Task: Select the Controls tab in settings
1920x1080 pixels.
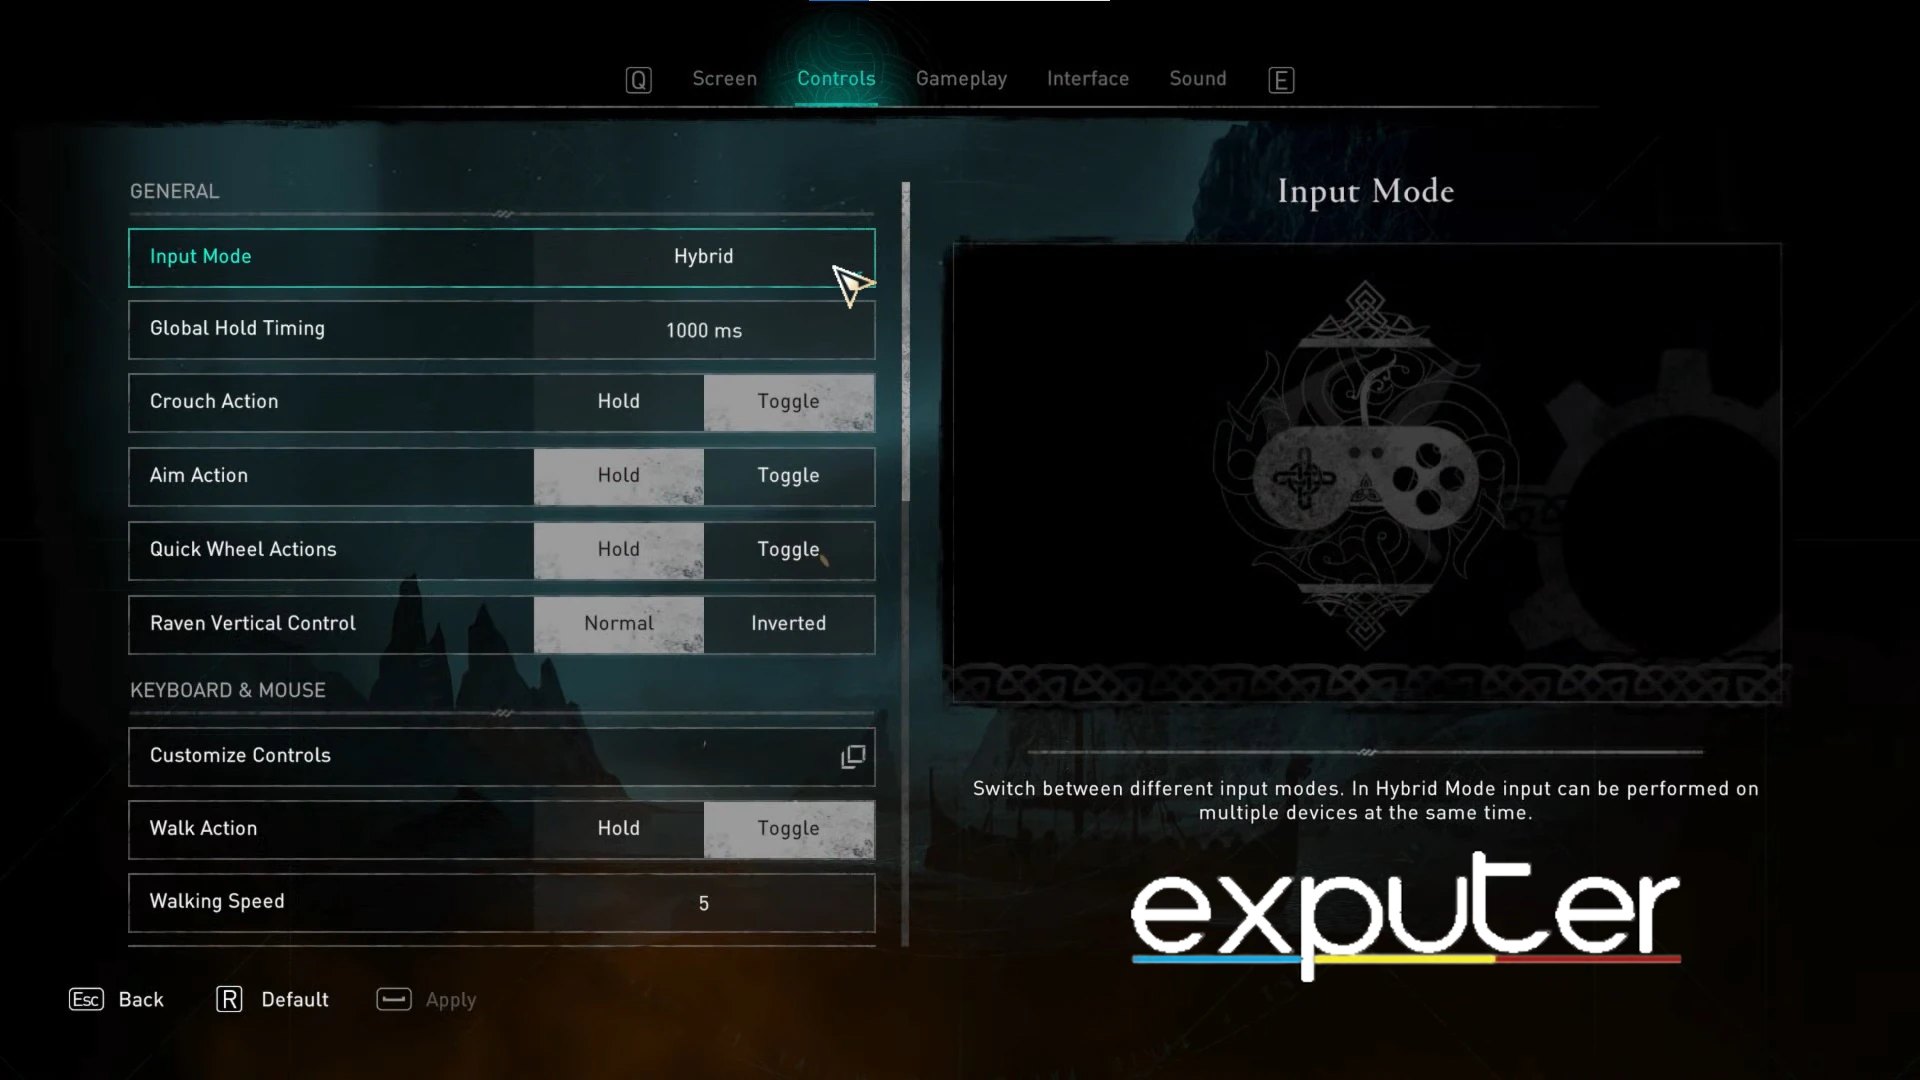Action: tap(836, 78)
